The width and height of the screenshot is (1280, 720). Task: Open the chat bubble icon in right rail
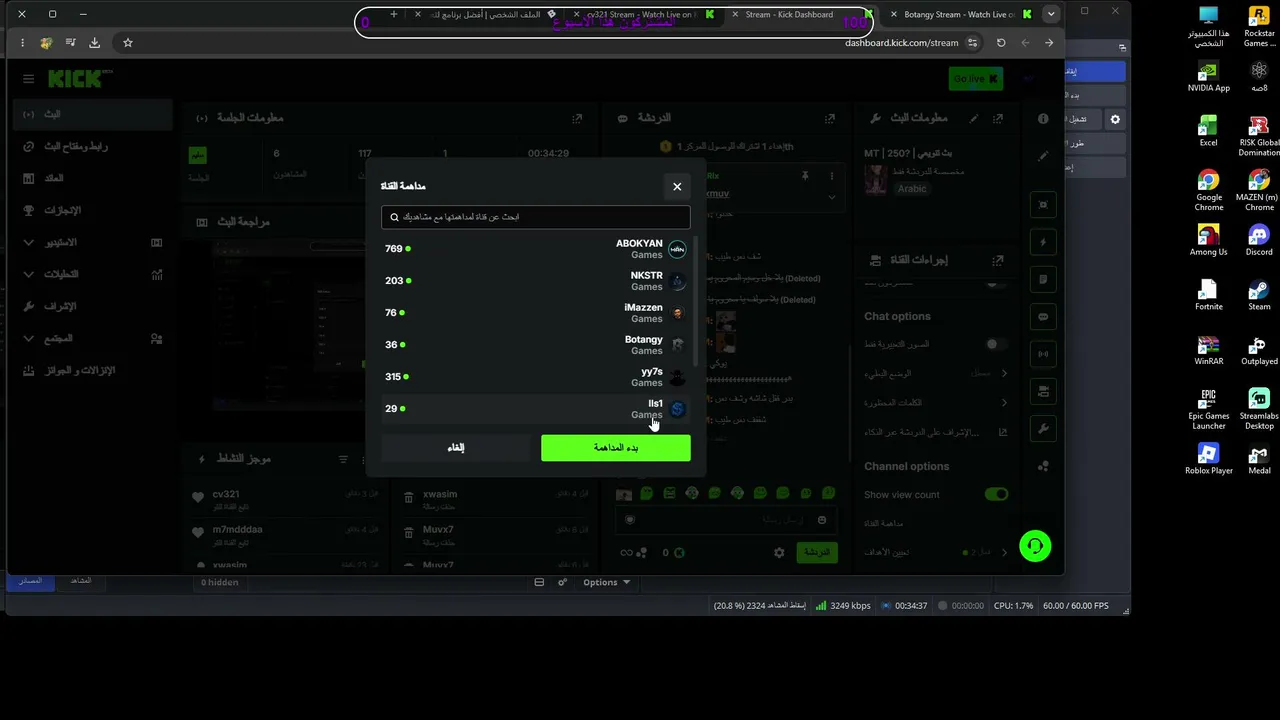click(x=1043, y=317)
